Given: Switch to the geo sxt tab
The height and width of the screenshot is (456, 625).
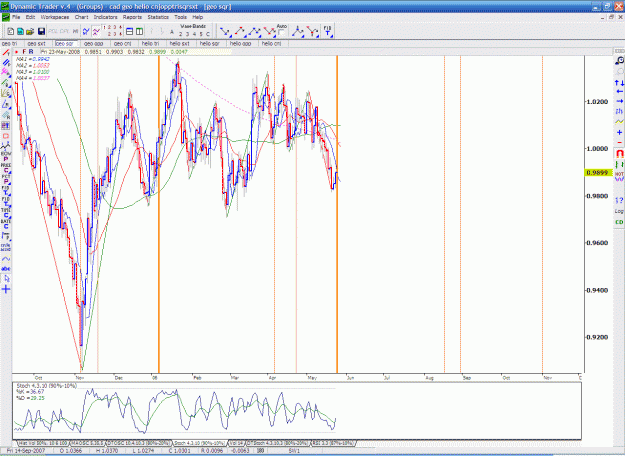Looking at the screenshot, I should tap(37, 43).
